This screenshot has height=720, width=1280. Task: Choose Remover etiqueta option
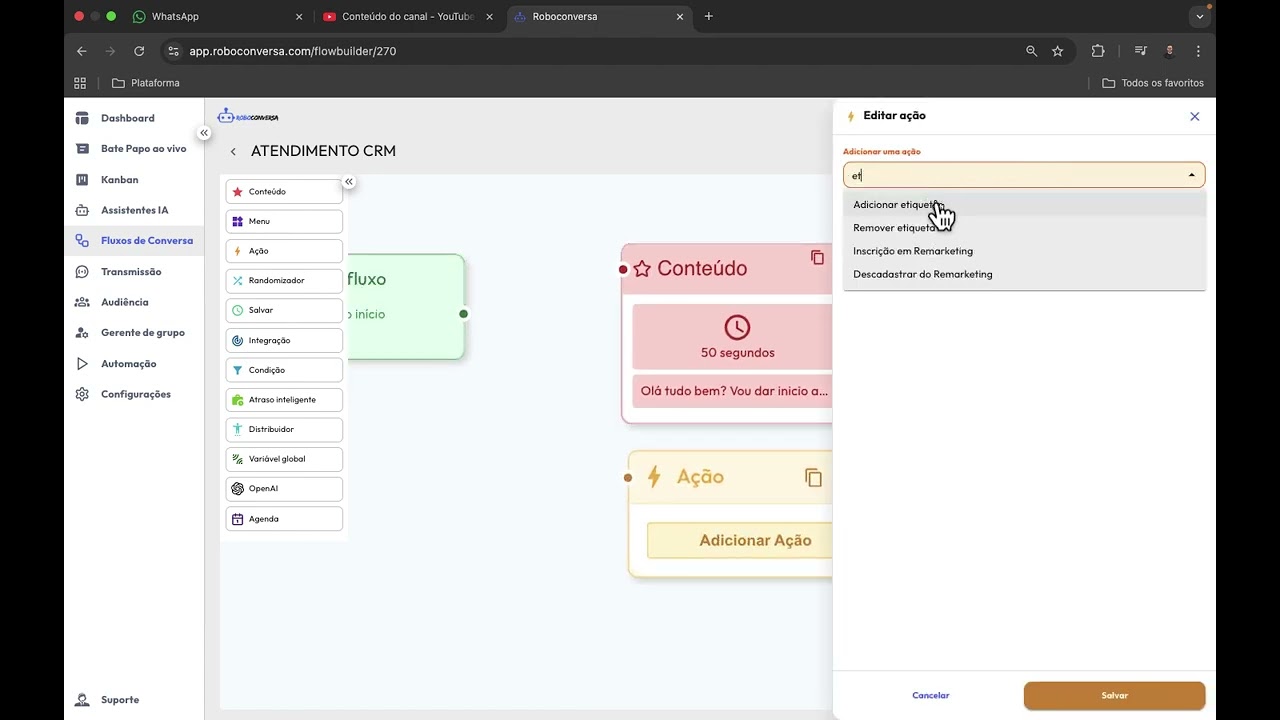point(1024,228)
